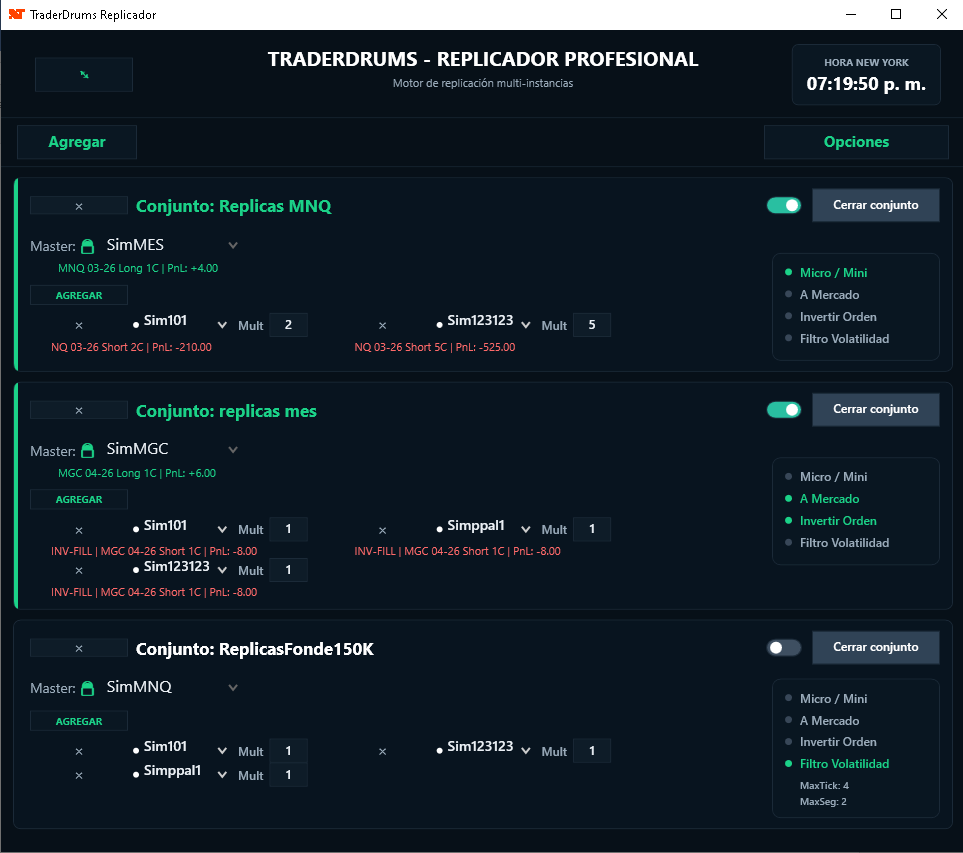Disable the toggle switch for Replicas MNQ set

pos(783,204)
